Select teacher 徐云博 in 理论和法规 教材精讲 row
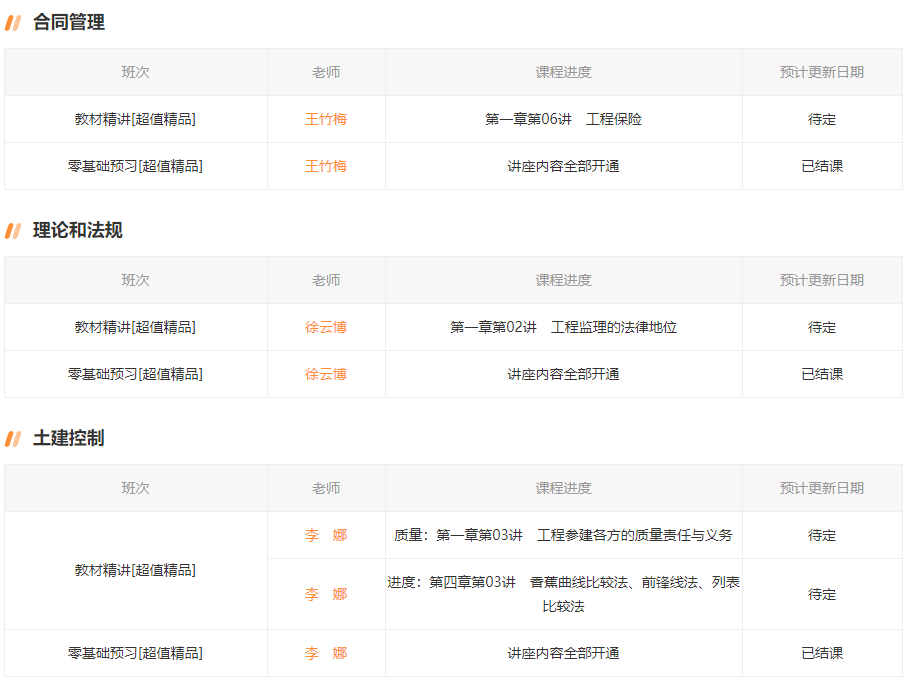920x684 pixels. [326, 327]
